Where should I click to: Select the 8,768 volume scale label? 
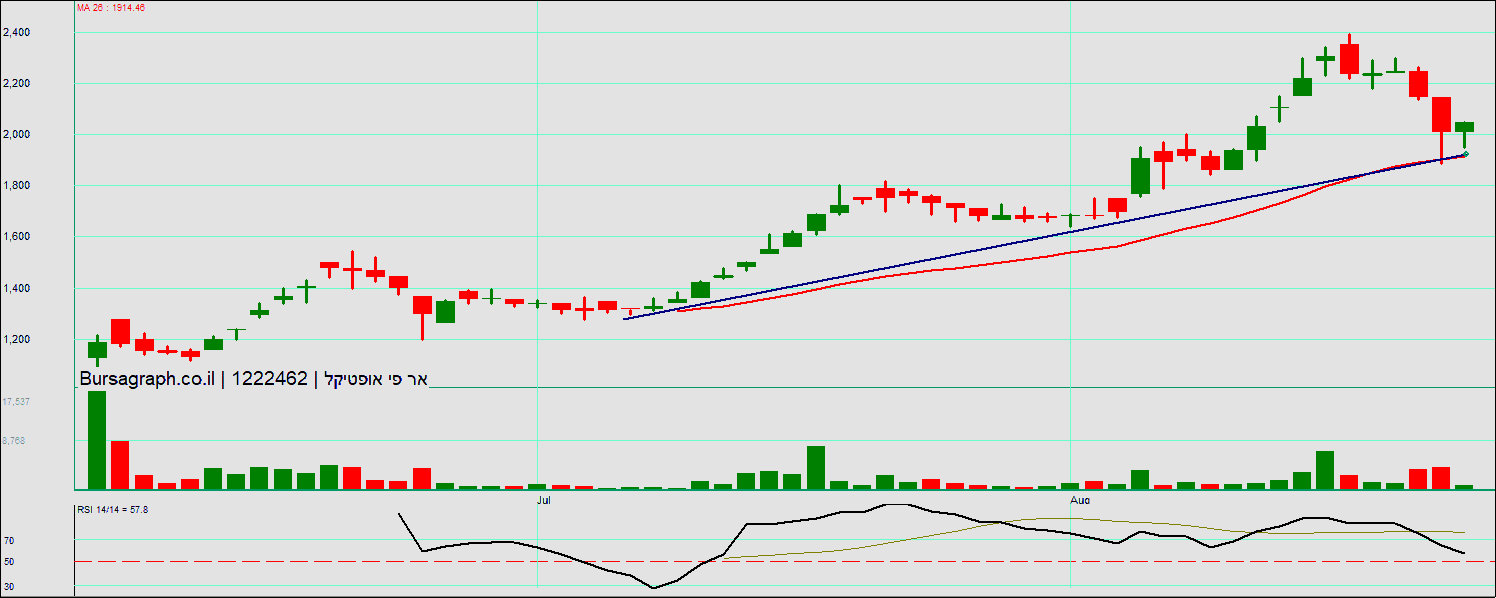pyautogui.click(x=15, y=440)
